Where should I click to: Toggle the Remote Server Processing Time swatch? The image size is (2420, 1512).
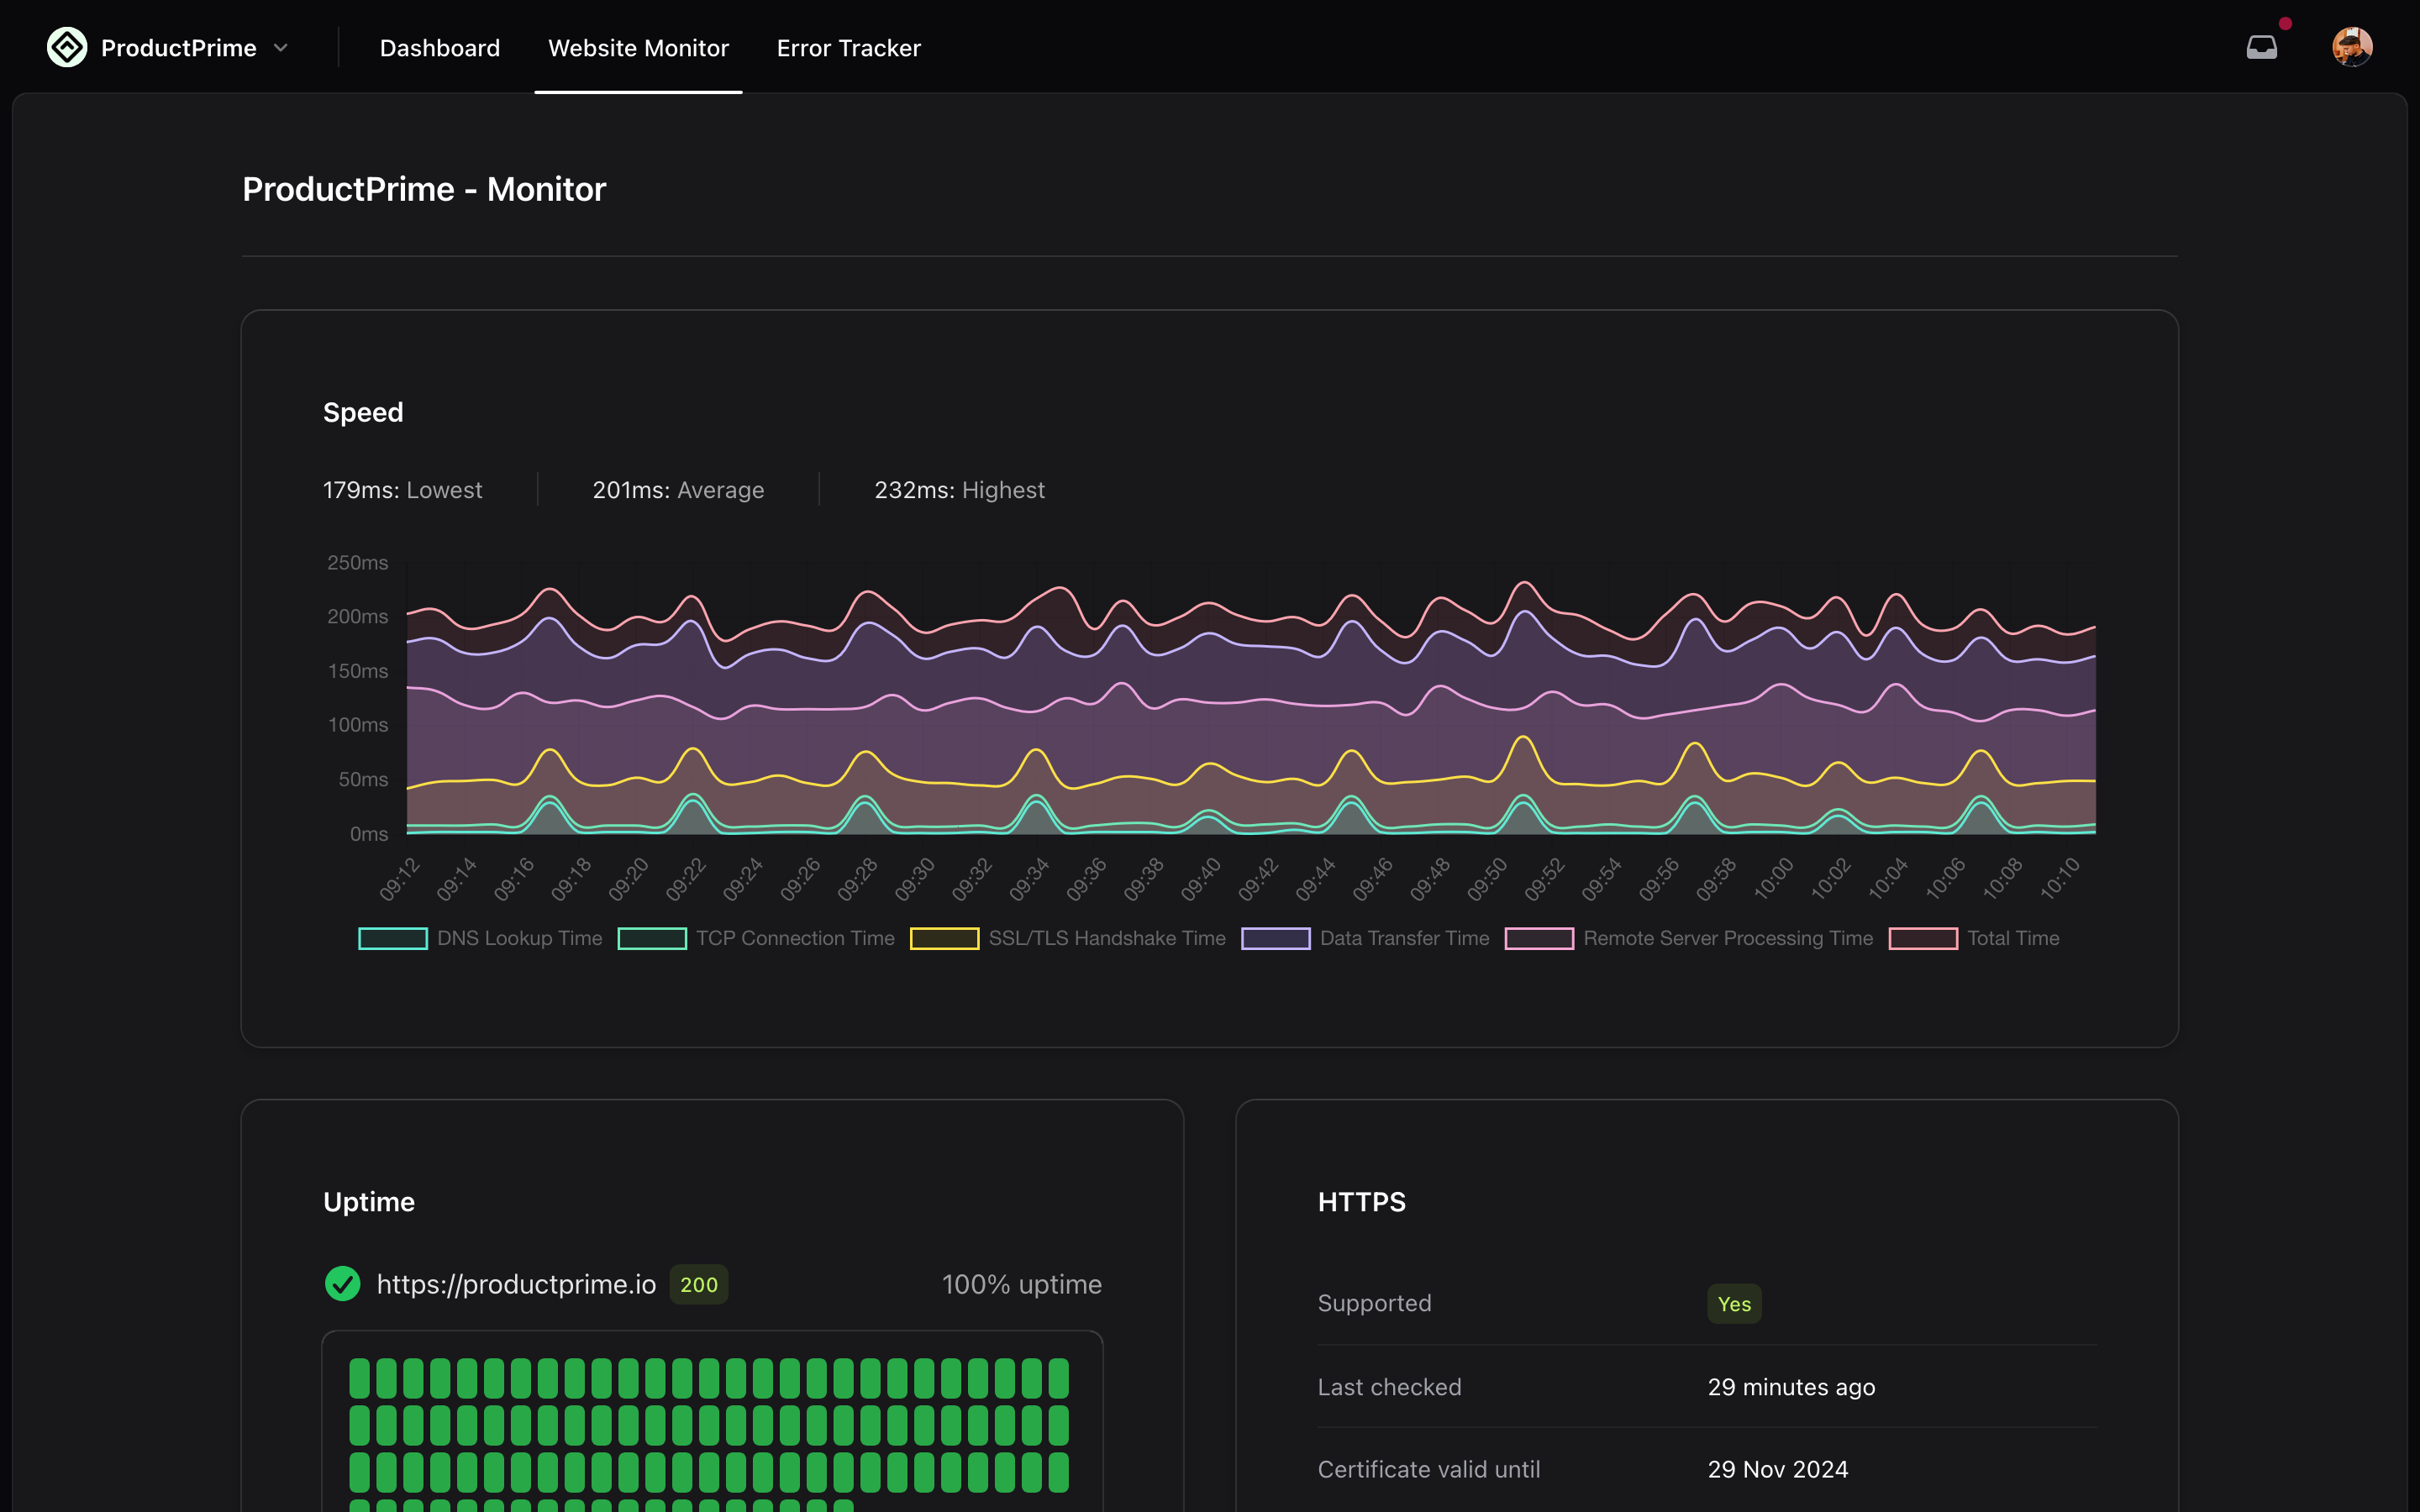click(x=1539, y=938)
